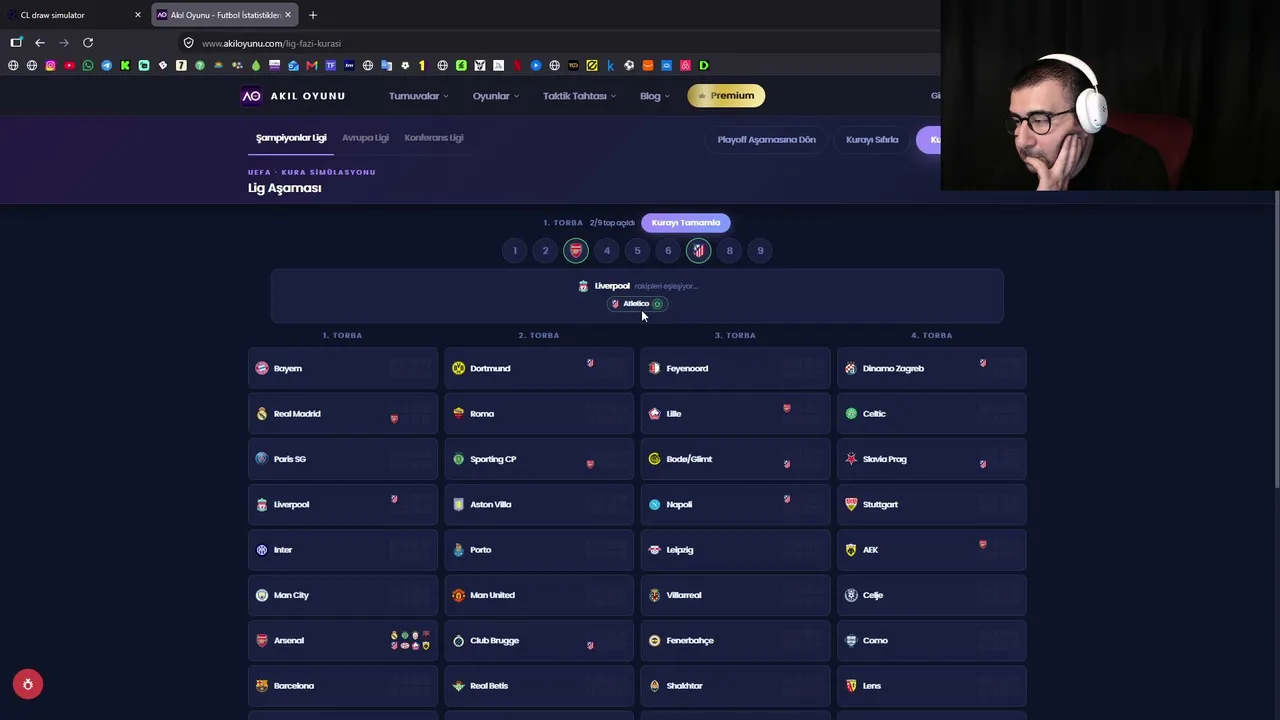1280x720 pixels.
Task: Click the opened Atletico draw ball
Action: click(699, 251)
